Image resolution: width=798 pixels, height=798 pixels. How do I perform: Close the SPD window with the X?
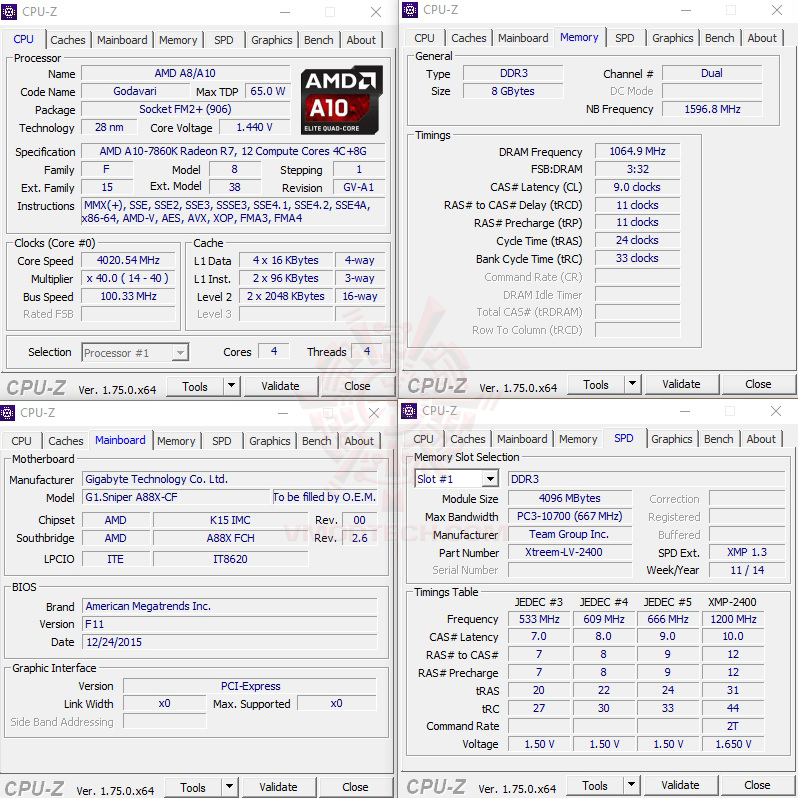coord(776,411)
